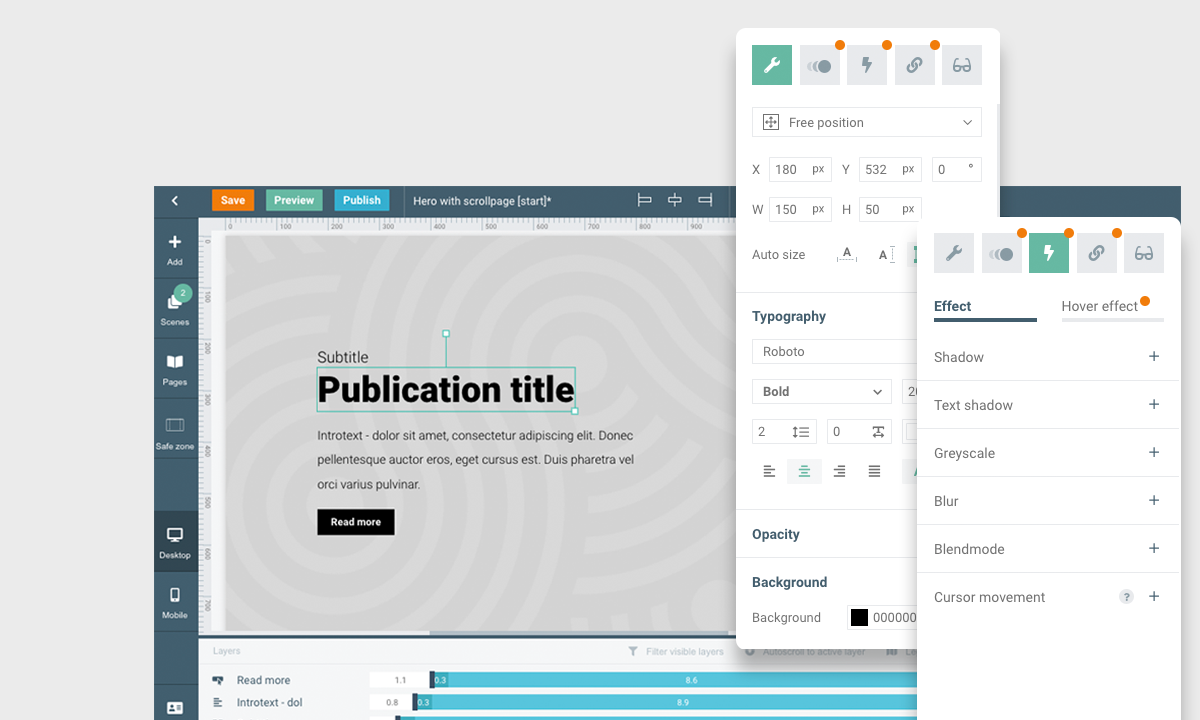The image size is (1200, 720).
Task: Select the link tab in back panel
Action: pos(915,65)
